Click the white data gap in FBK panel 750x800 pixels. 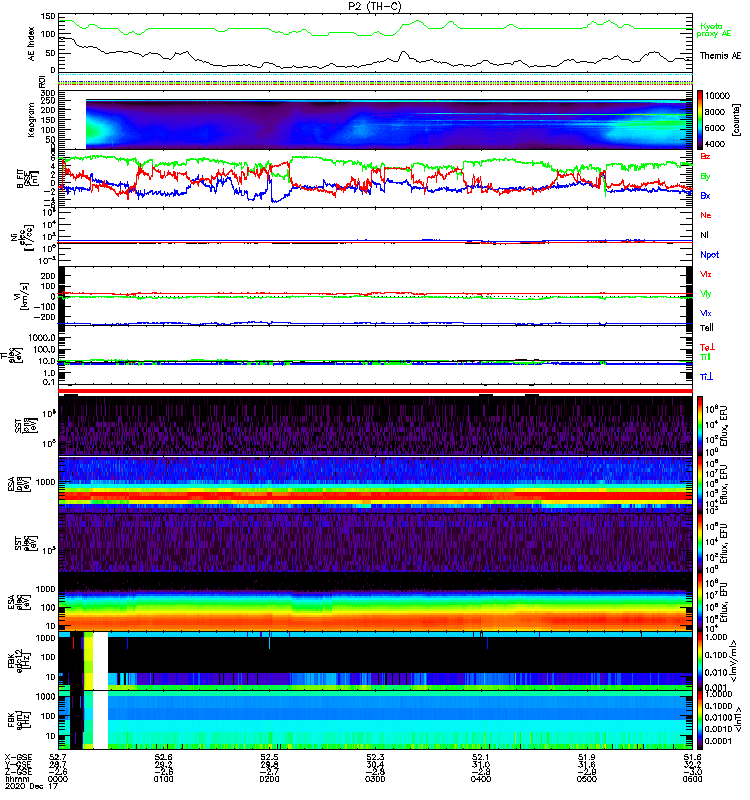(101, 690)
